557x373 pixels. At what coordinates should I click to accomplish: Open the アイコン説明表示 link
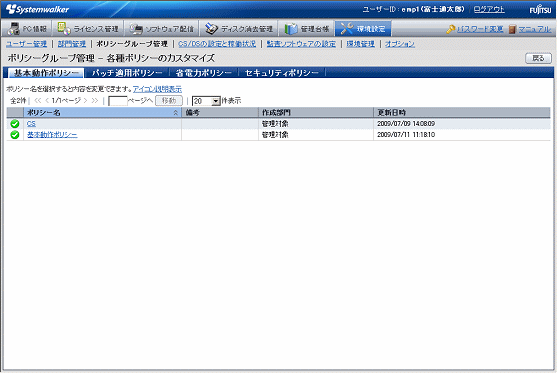157,89
